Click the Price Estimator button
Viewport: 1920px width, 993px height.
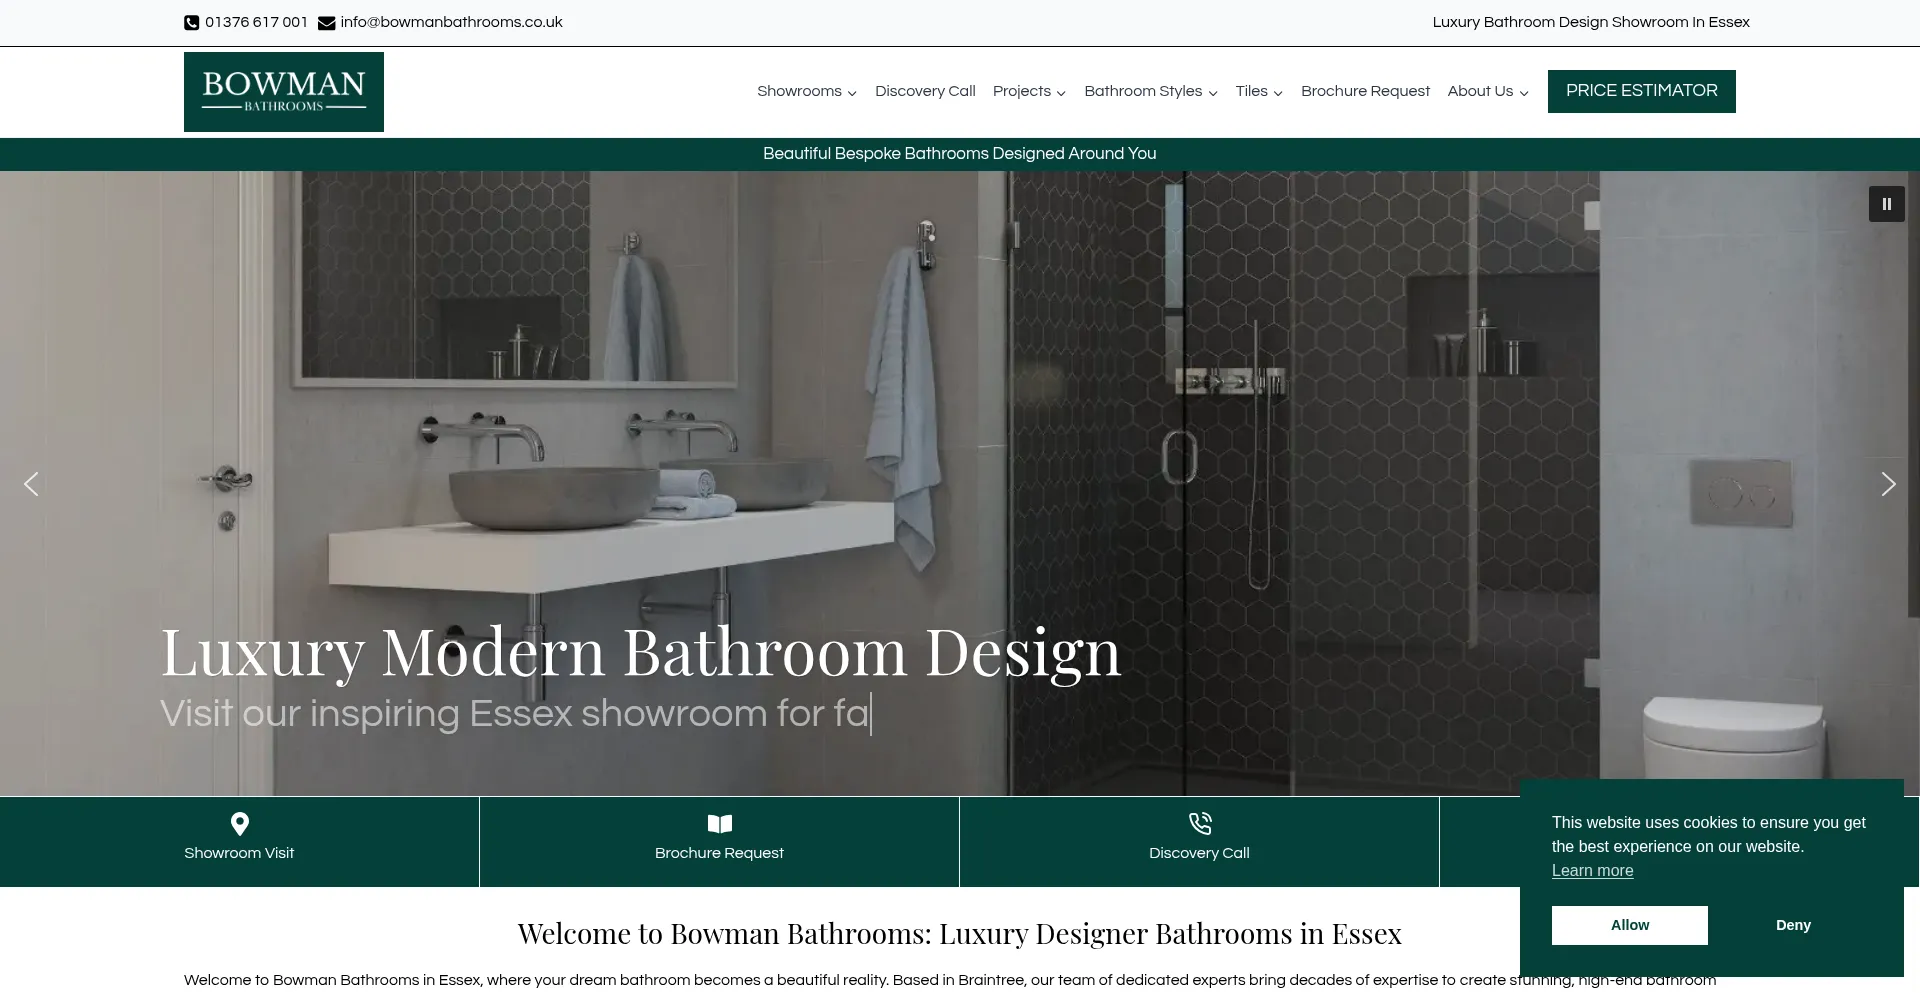pos(1641,91)
